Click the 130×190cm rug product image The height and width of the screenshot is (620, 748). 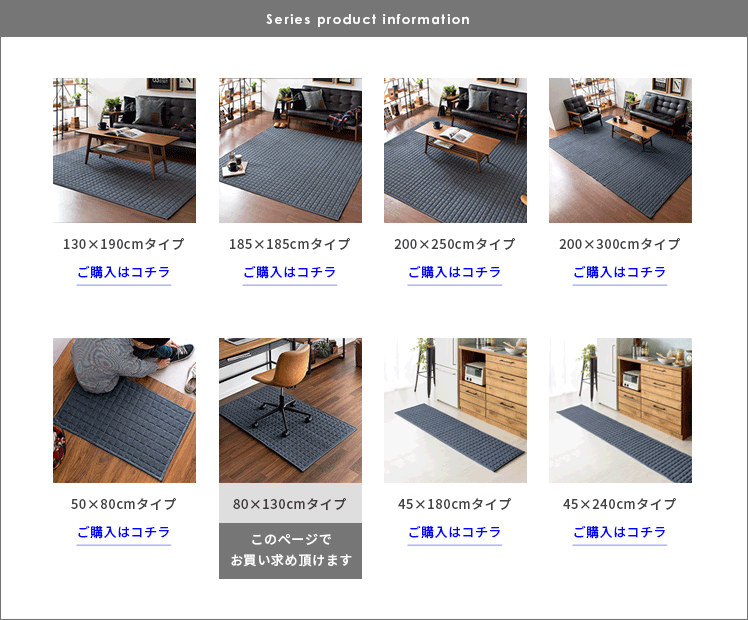[124, 150]
